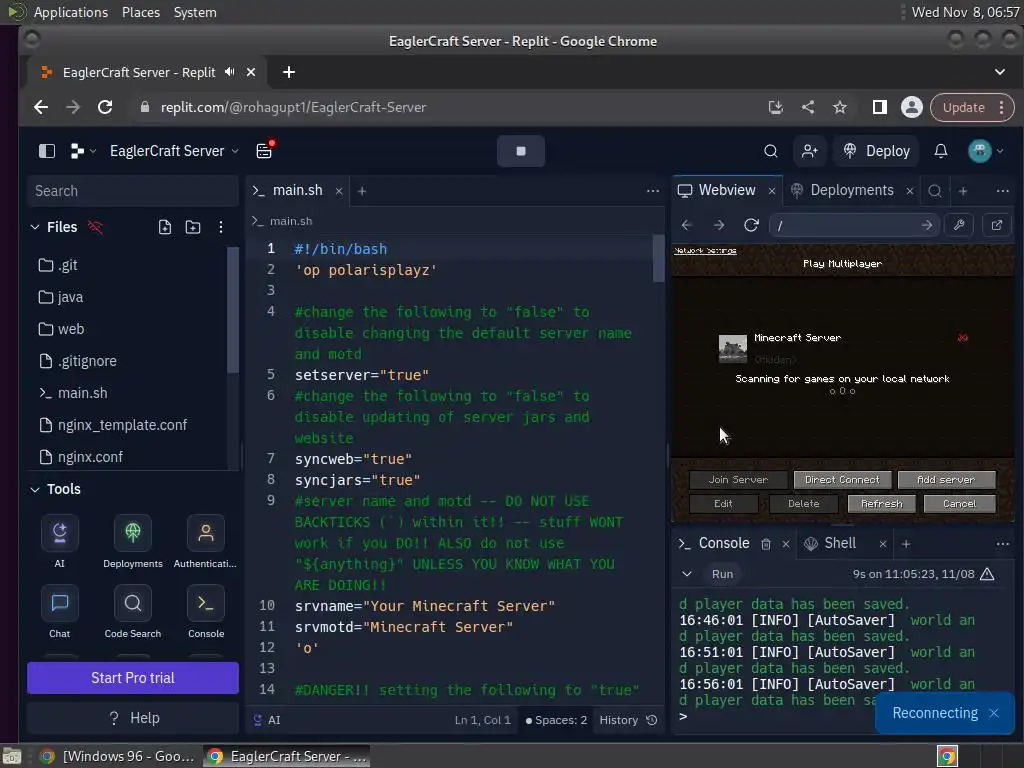Open the file History view
1024x768 pixels.
click(628, 720)
